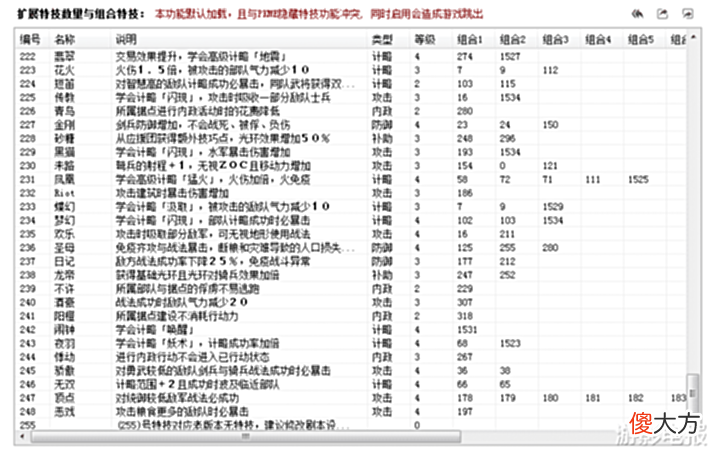719x461 pixels.
Task: Click the 150 value in row 227
Action: tap(550, 125)
